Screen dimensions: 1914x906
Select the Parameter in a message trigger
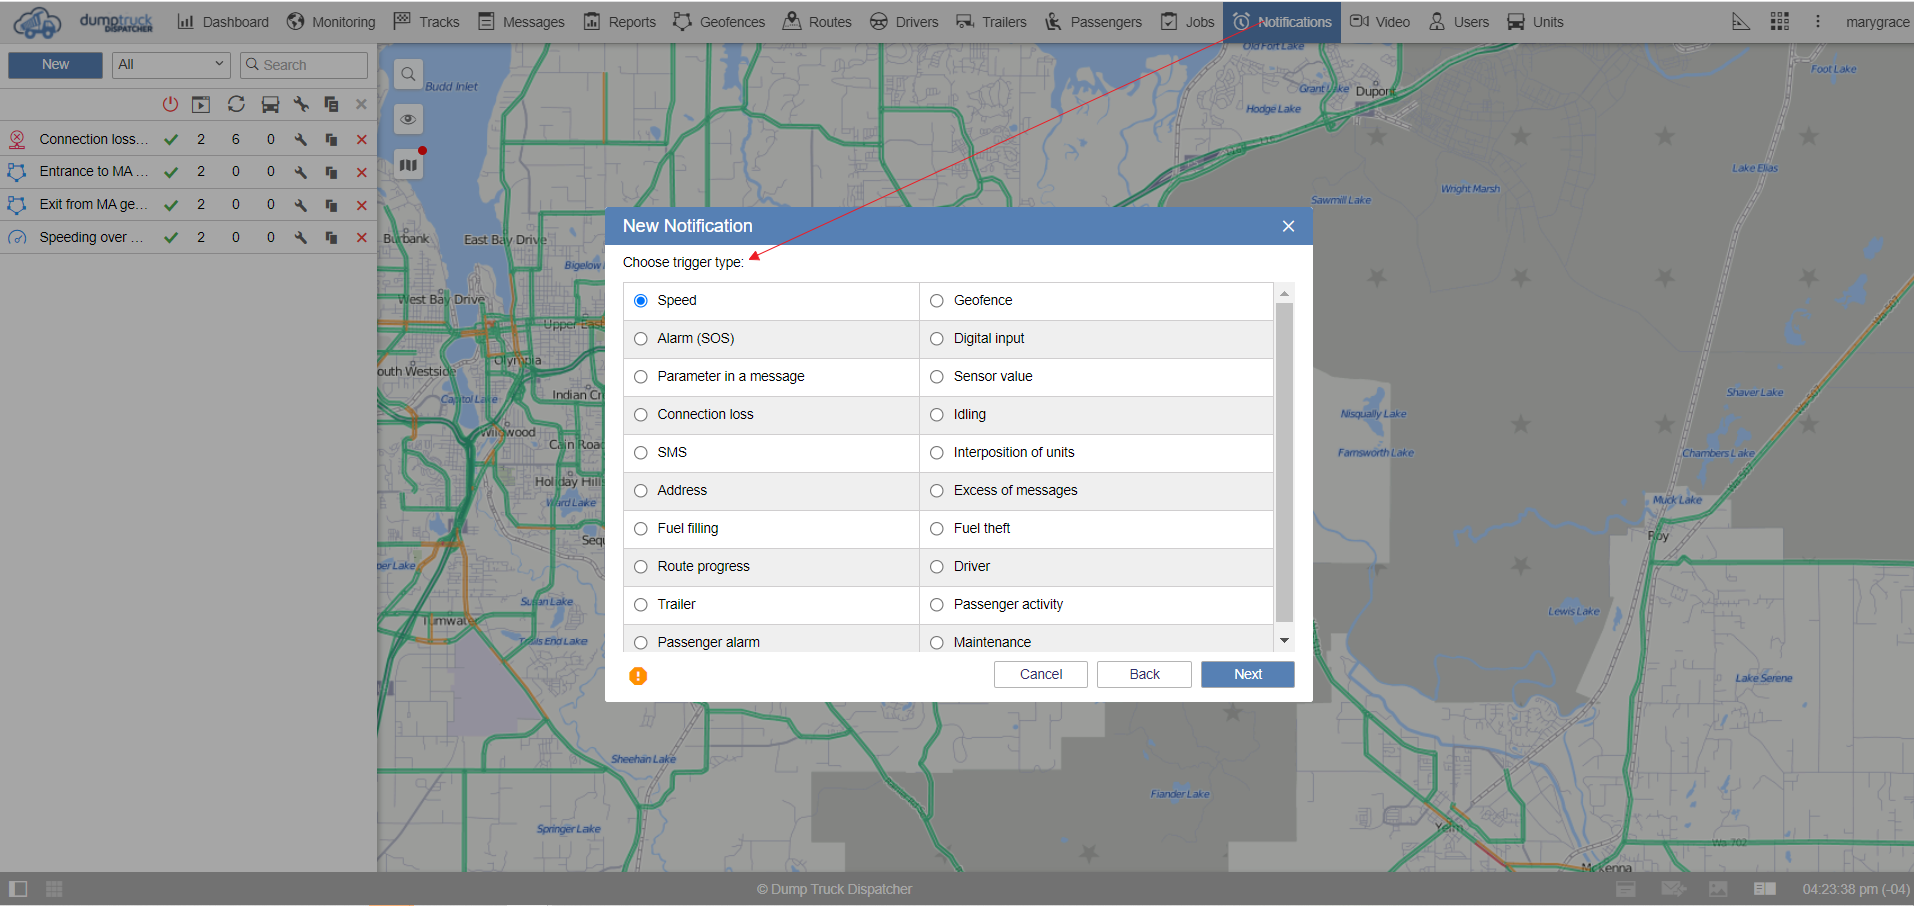(x=641, y=377)
